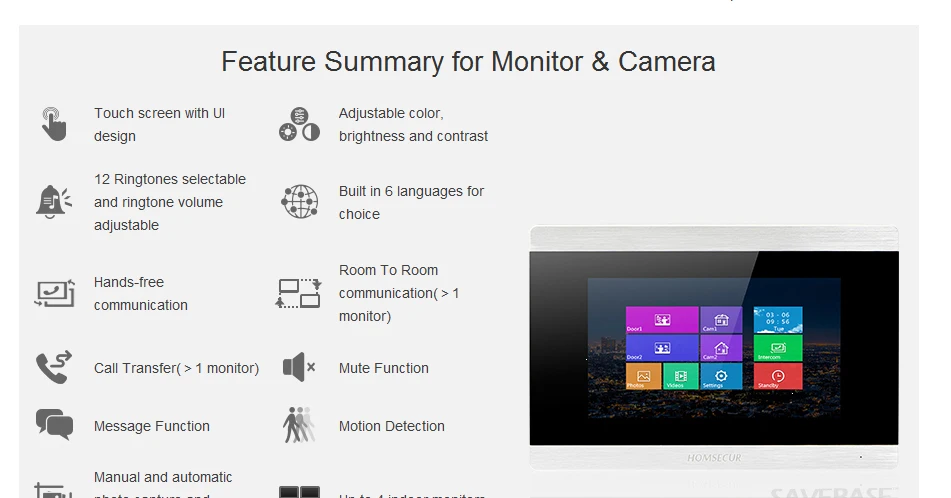Click the motion detection walking figures icon
The height and width of the screenshot is (498, 951).
tap(298, 425)
